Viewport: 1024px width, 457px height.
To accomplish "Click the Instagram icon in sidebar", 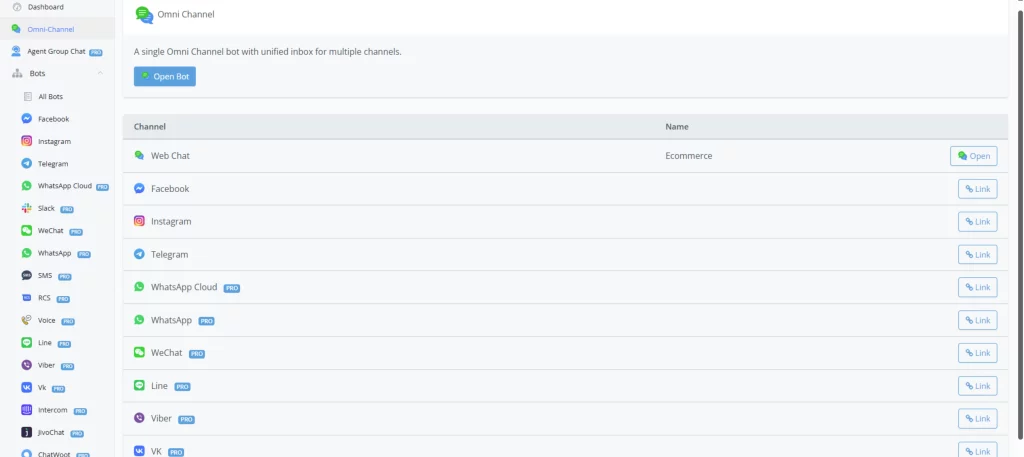I will [x=27, y=141].
